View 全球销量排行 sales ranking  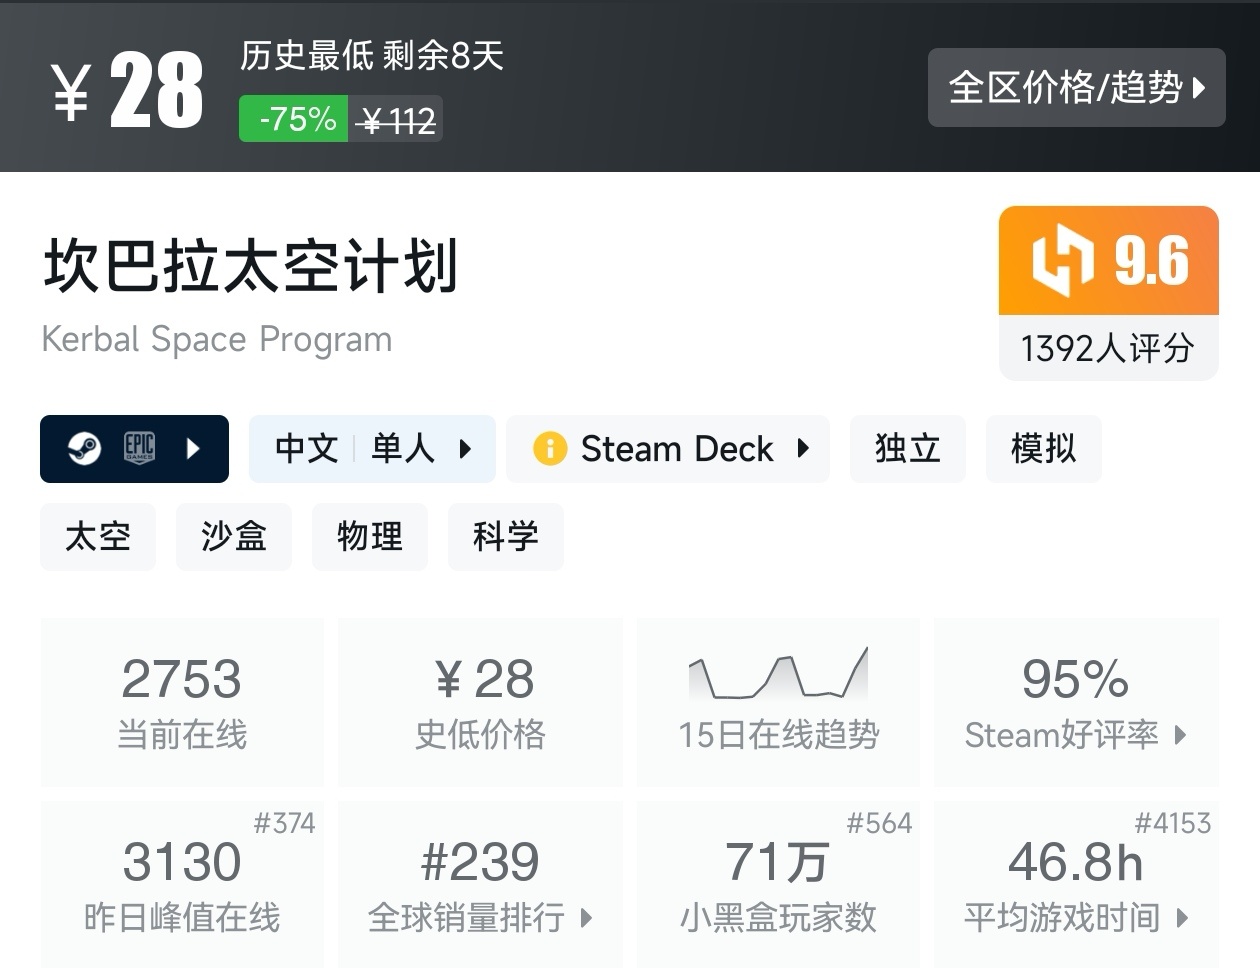[480, 884]
